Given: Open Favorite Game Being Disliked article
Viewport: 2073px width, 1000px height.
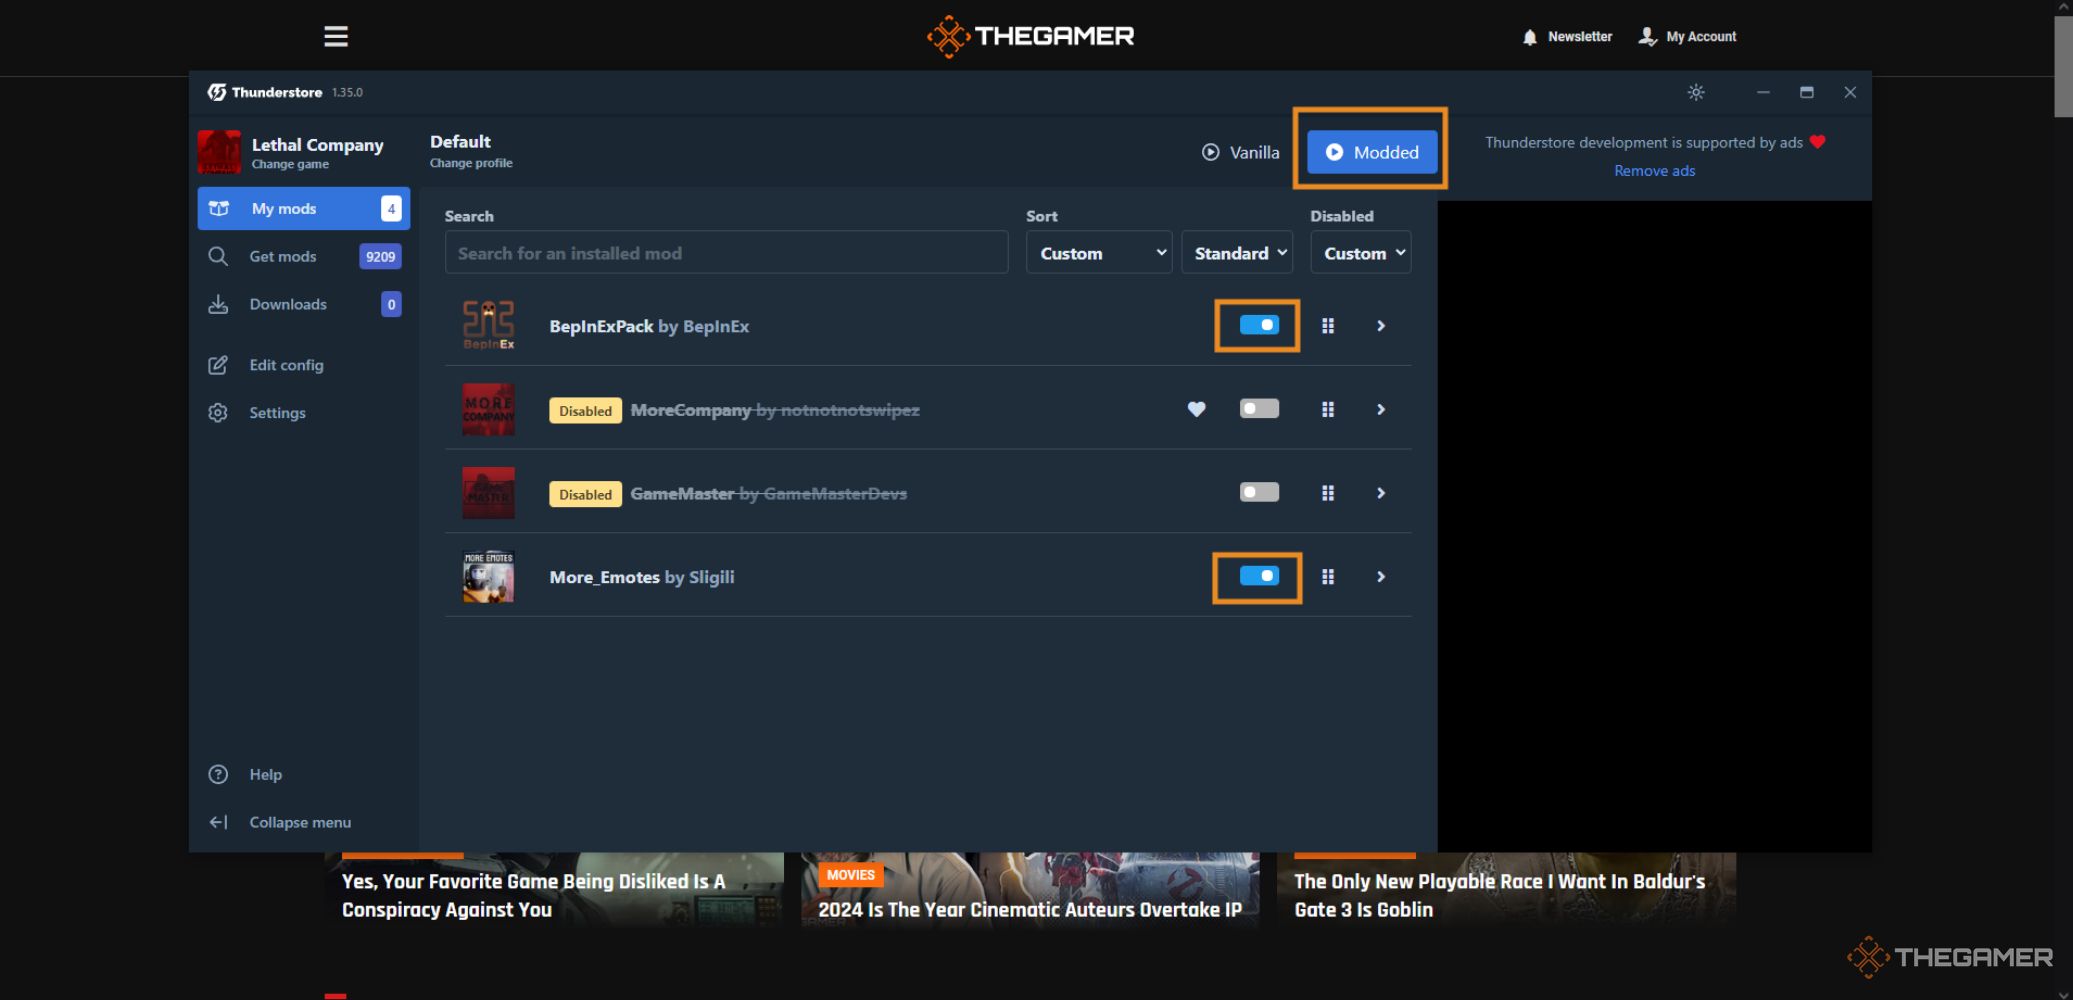Looking at the screenshot, I should click(x=533, y=895).
